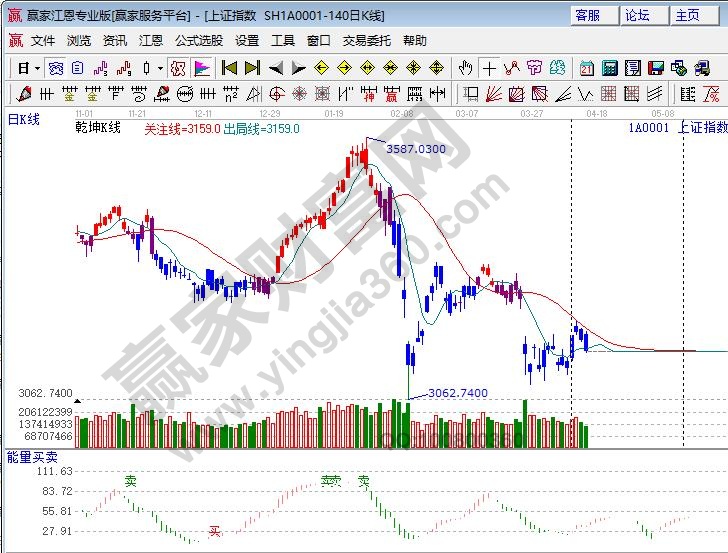Select the Gann fan lines tool
This screenshot has height=553, width=728.
coord(494,94)
